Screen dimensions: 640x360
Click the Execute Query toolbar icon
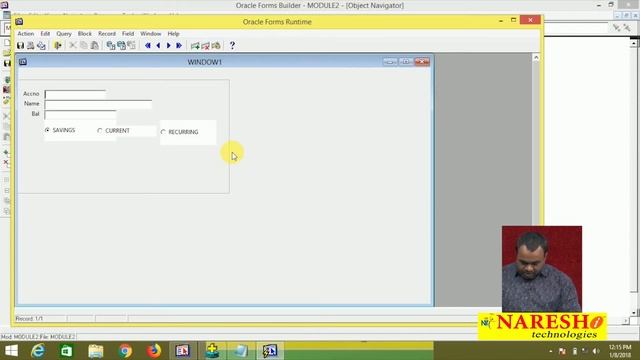tap(121, 45)
